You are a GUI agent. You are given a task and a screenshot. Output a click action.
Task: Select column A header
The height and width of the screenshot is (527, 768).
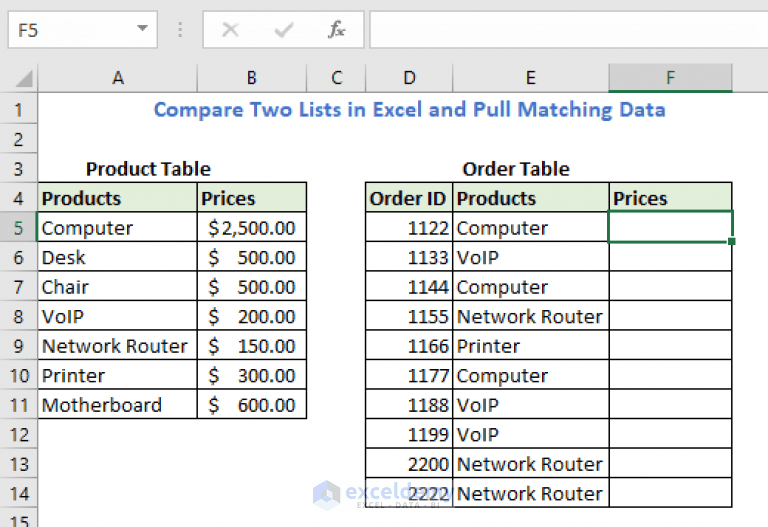(118, 78)
